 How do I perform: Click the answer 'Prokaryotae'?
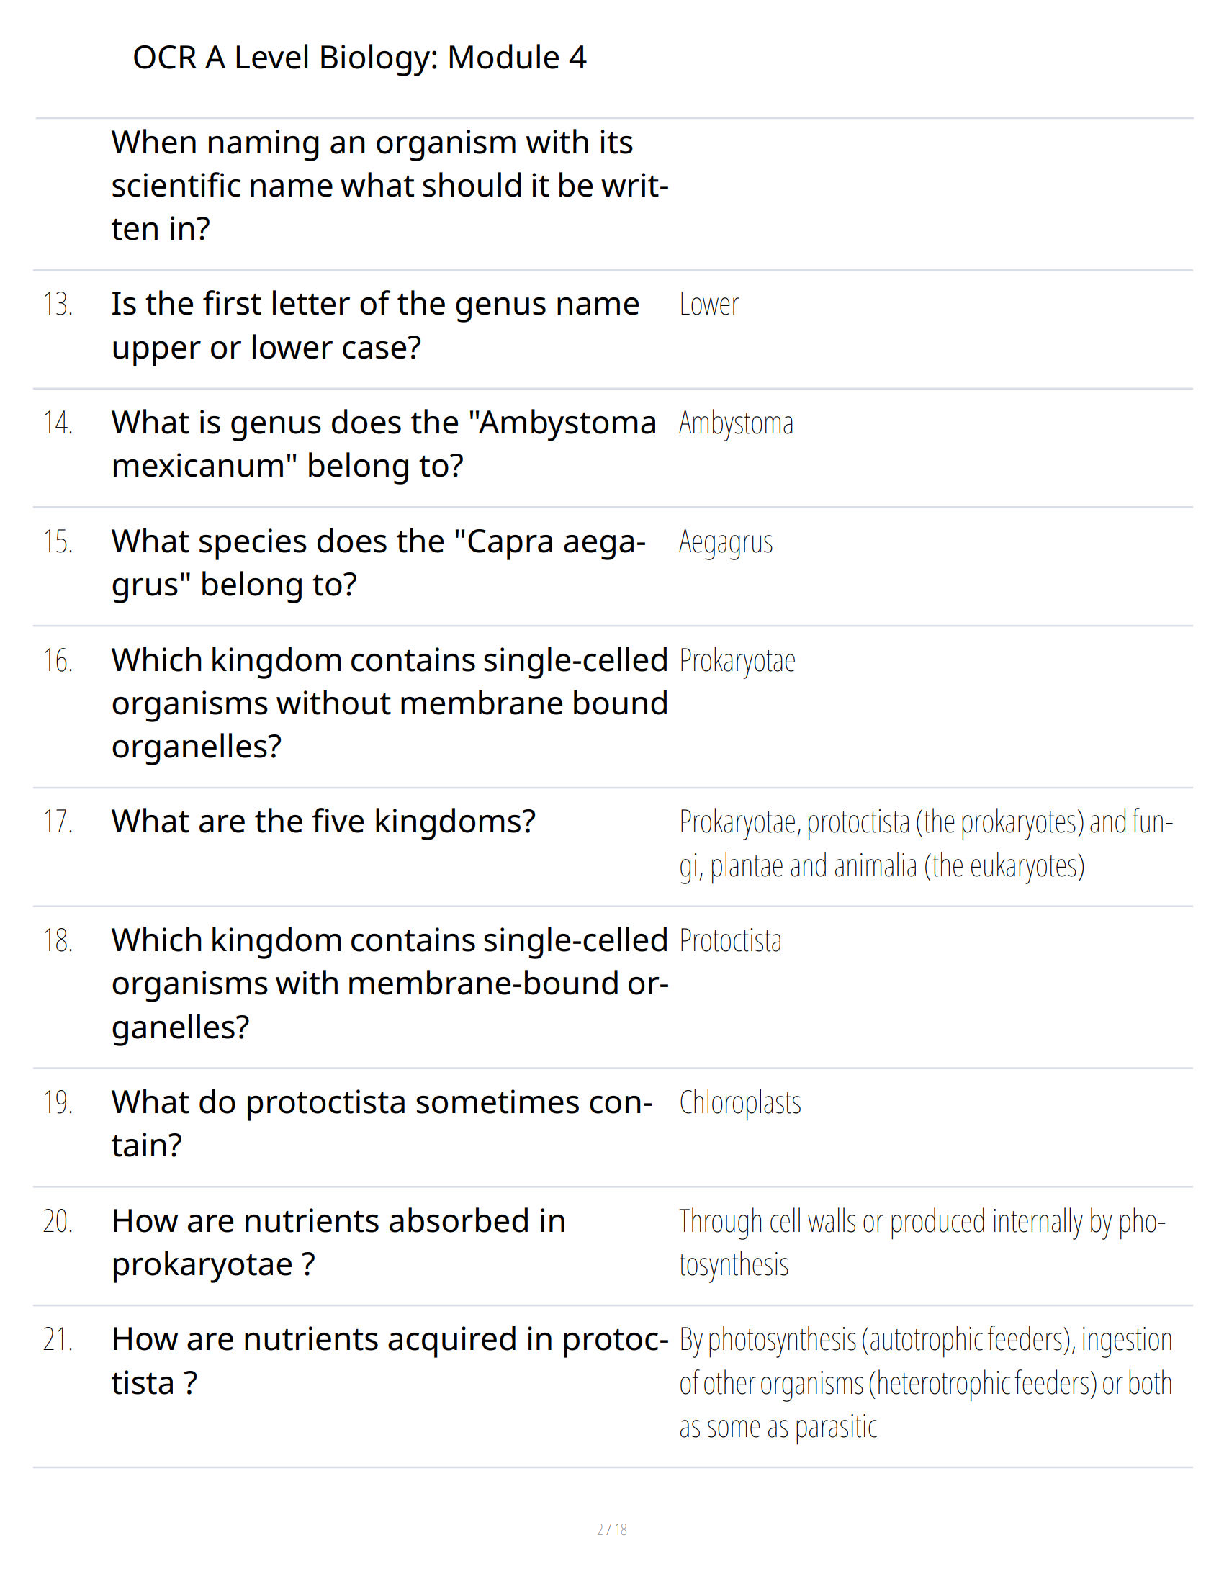tap(737, 661)
